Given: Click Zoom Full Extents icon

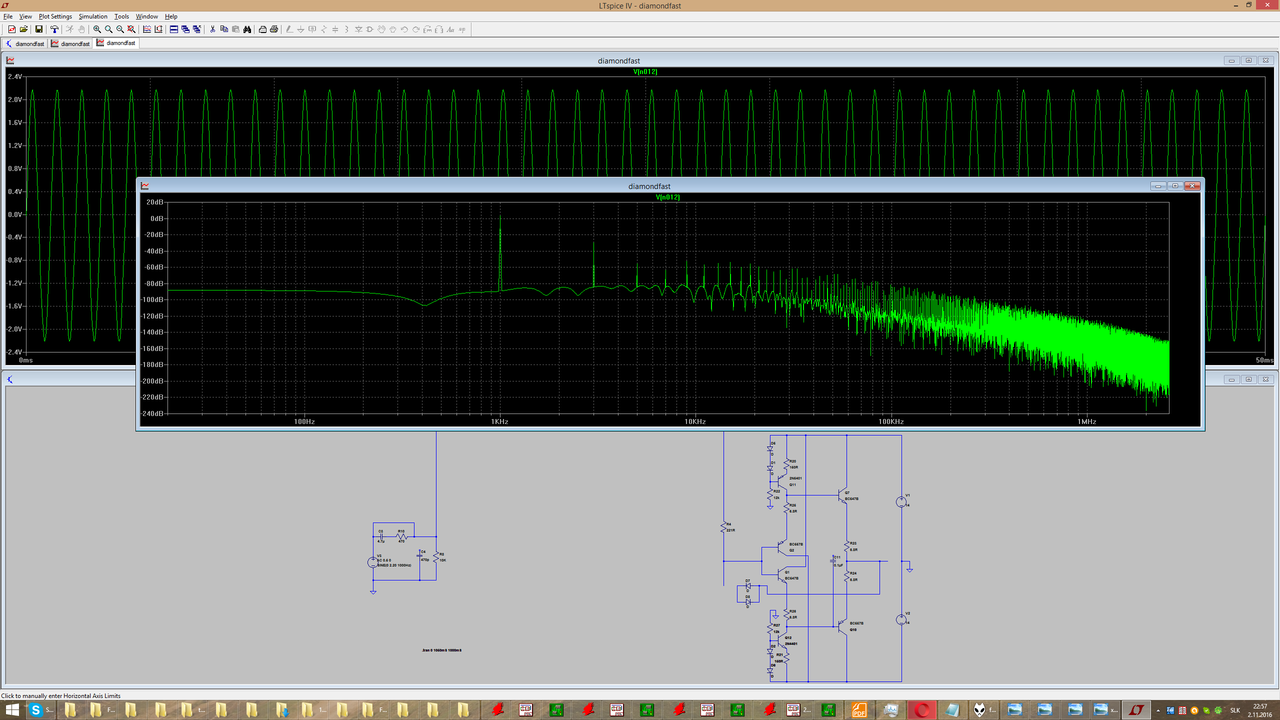Looking at the screenshot, I should point(131,29).
